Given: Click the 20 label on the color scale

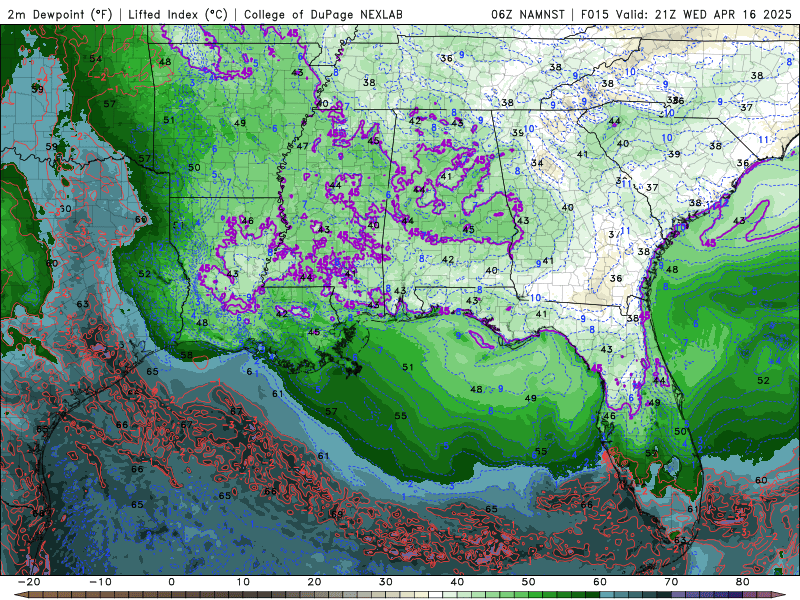Looking at the screenshot, I should coord(314,582).
